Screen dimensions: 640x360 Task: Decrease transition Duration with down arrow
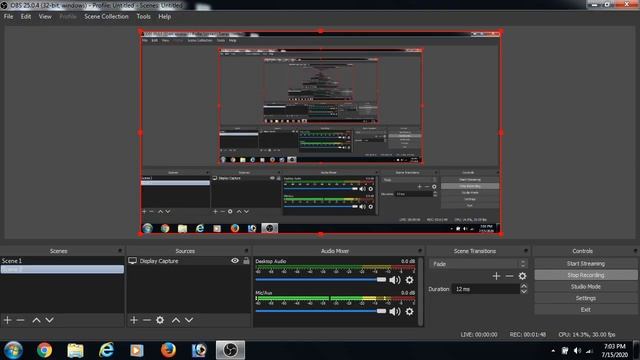524,291
